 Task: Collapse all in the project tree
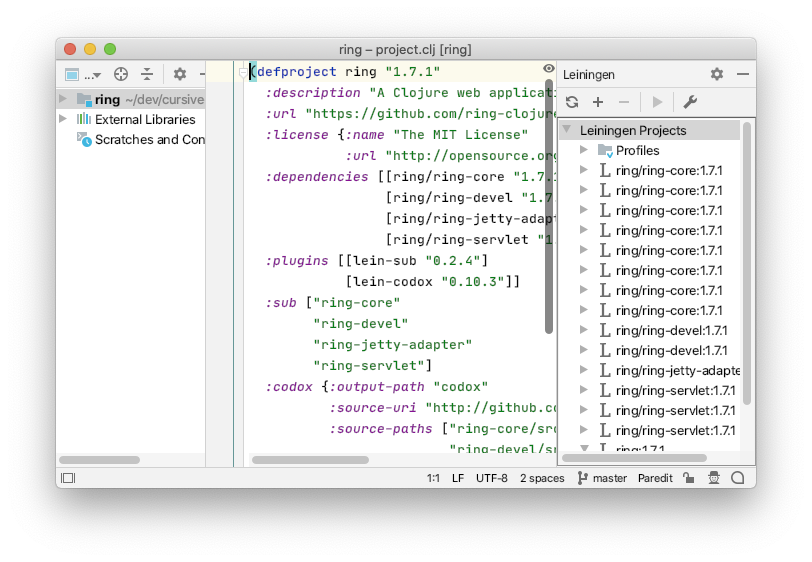click(147, 75)
